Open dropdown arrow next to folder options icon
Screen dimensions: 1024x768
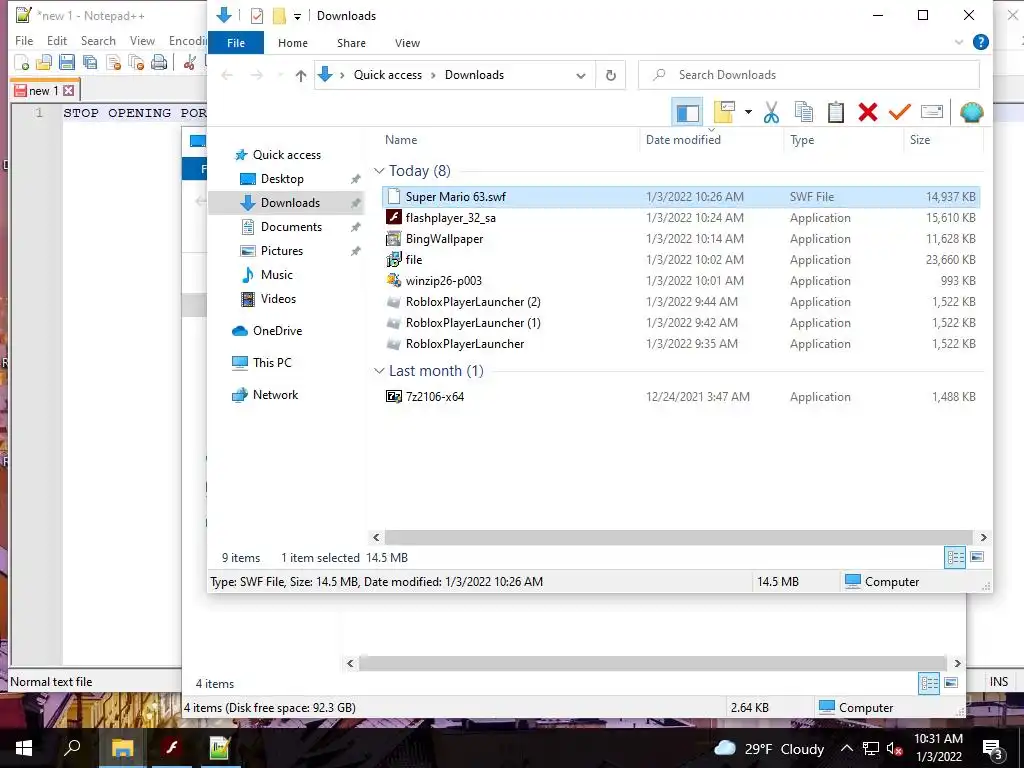coord(748,112)
